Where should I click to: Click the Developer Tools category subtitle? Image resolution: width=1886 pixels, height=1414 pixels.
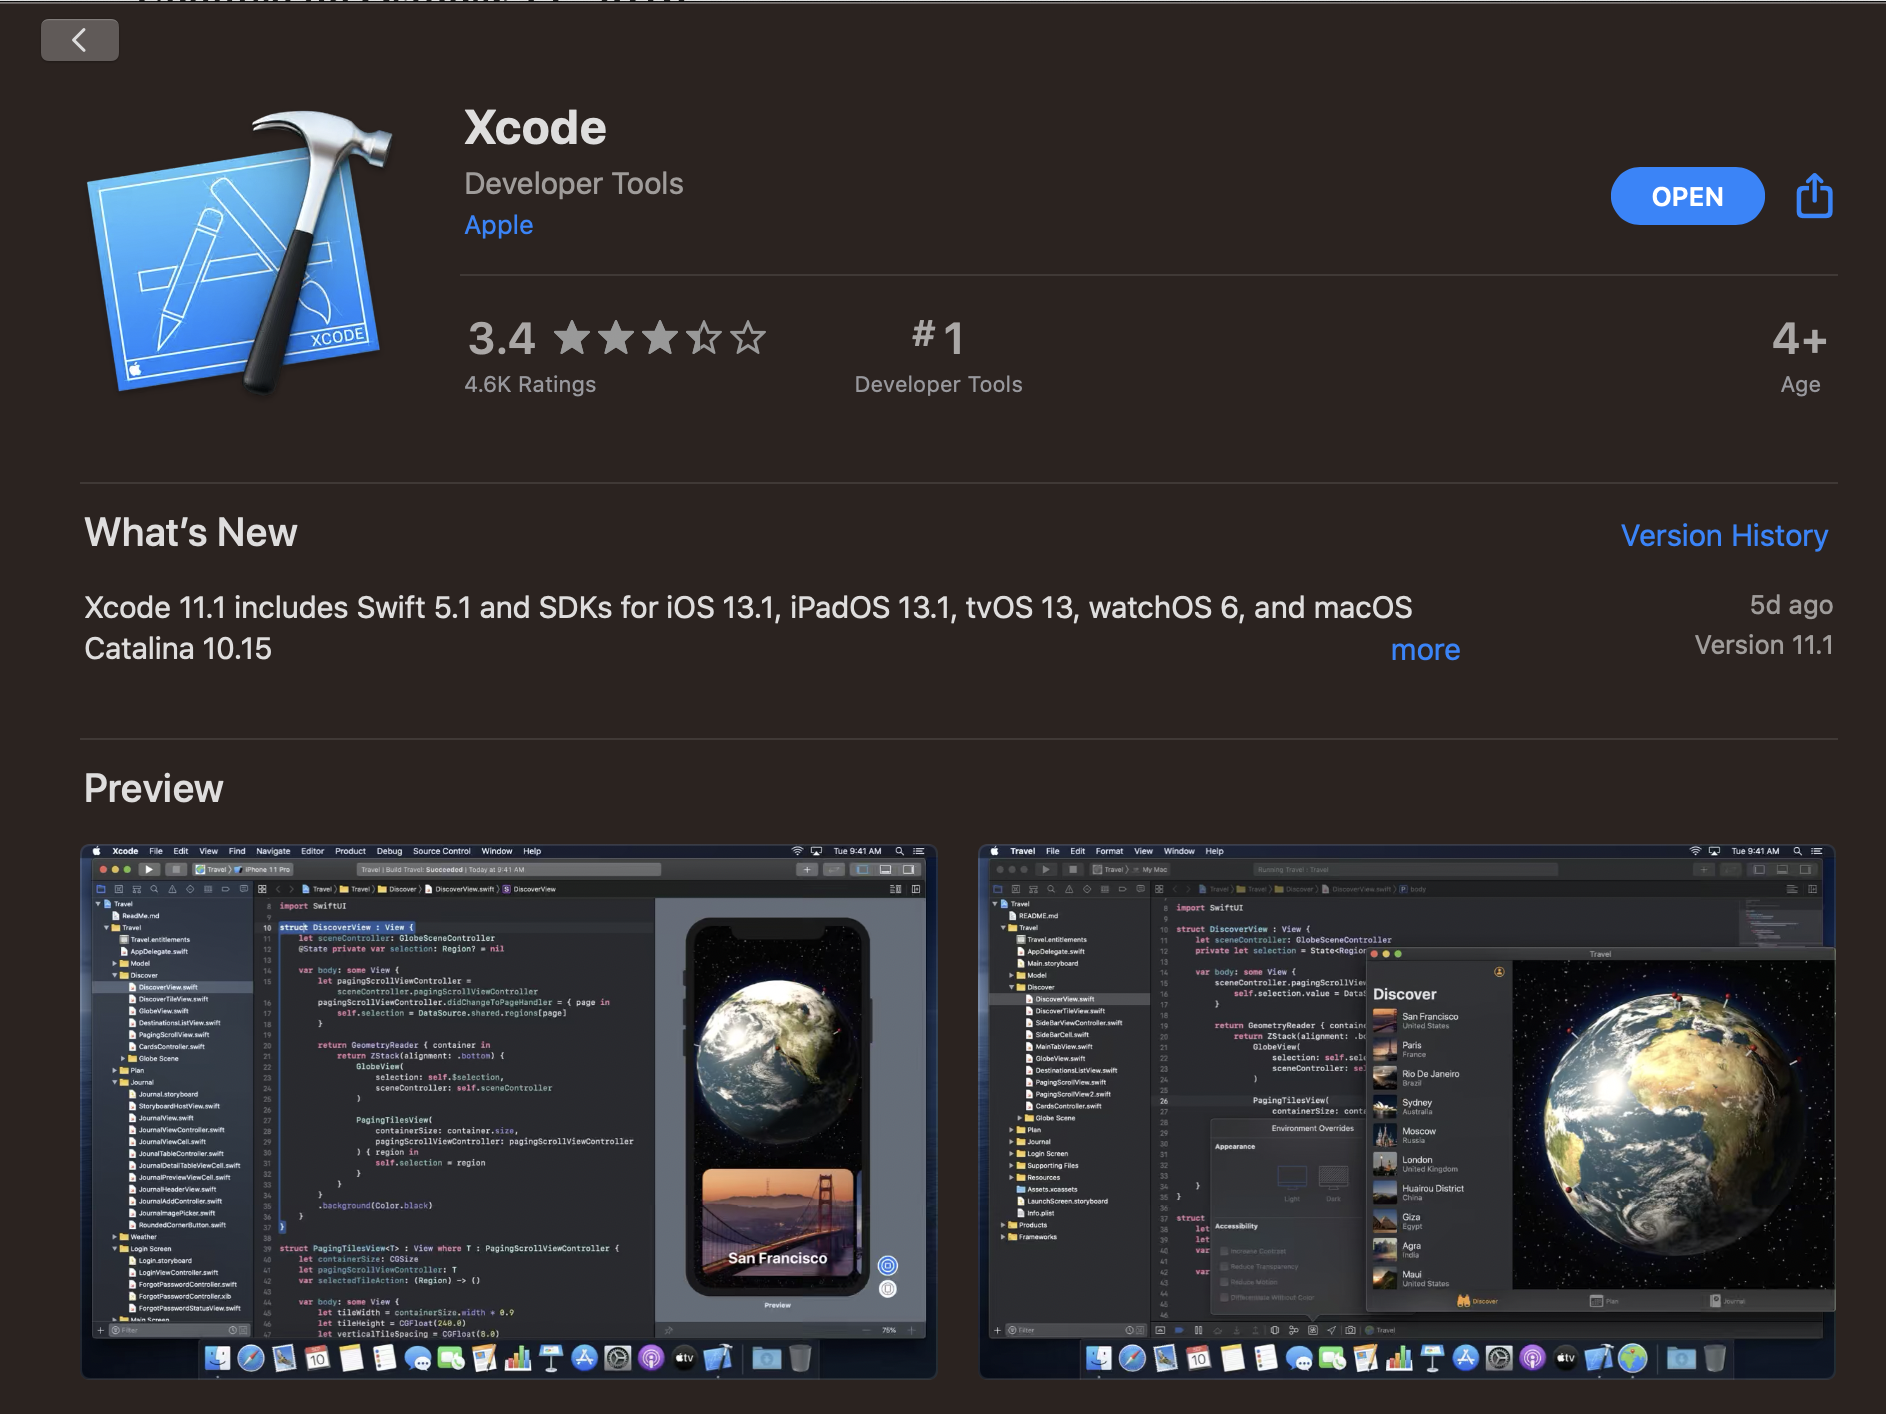(x=574, y=183)
